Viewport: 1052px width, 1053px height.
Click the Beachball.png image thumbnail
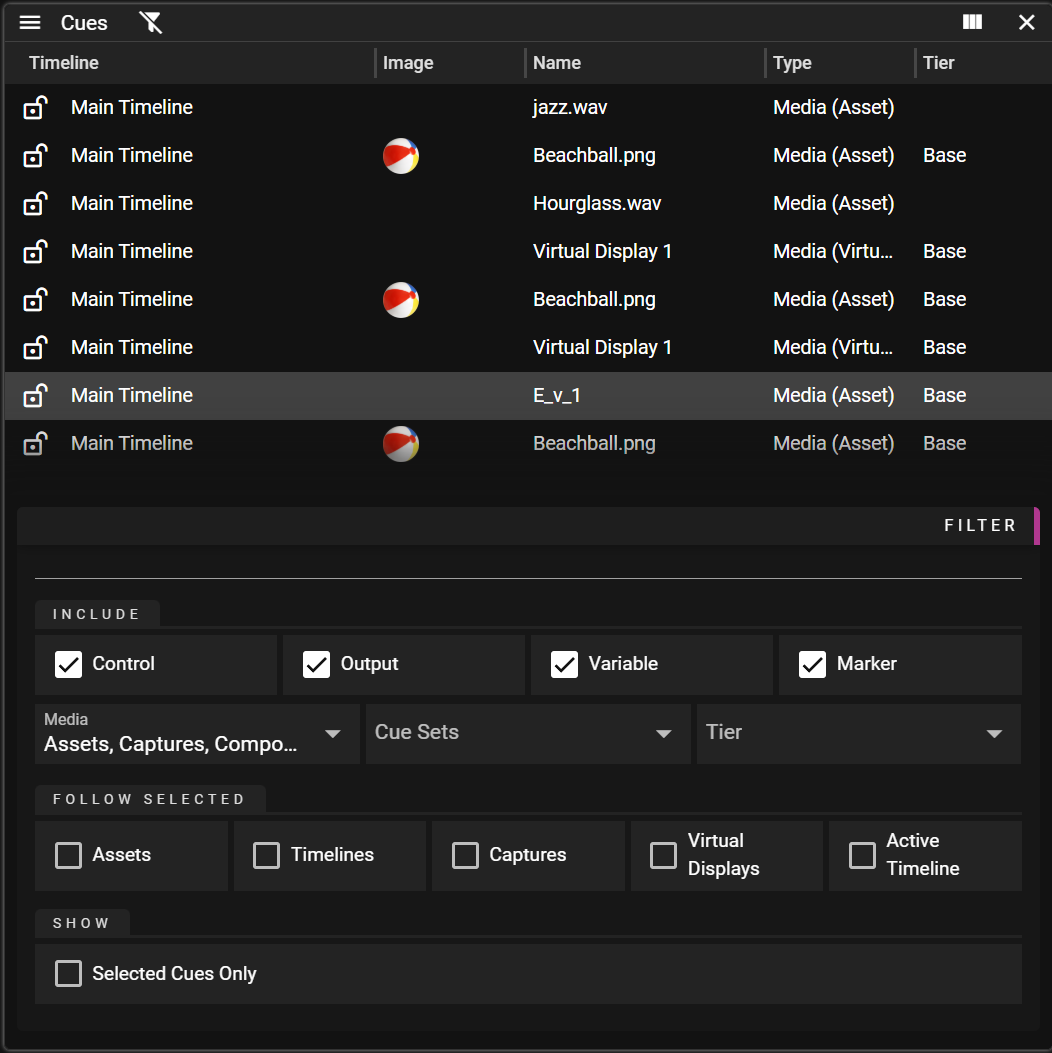click(x=400, y=155)
